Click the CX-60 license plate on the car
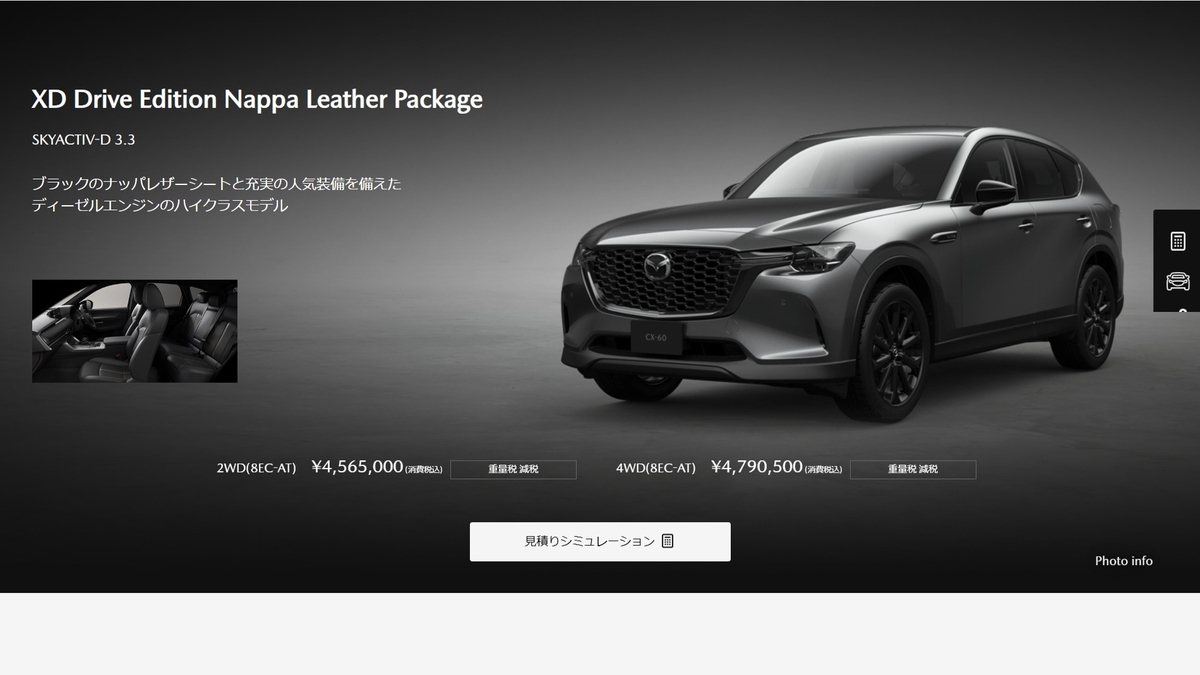1200x675 pixels. tap(655, 338)
